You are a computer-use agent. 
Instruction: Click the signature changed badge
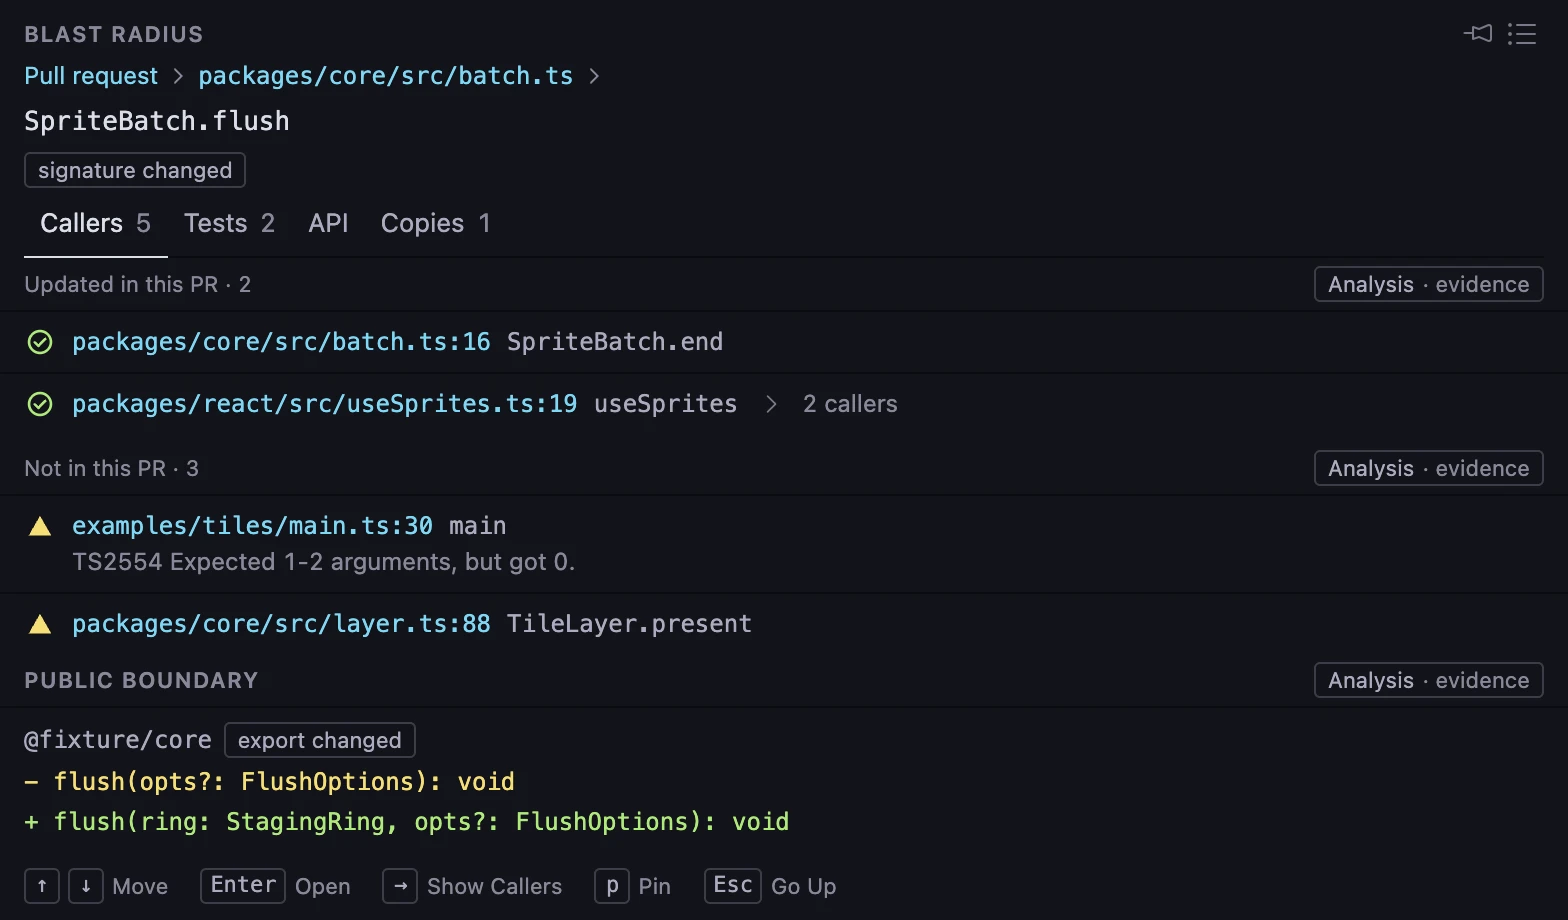click(135, 170)
